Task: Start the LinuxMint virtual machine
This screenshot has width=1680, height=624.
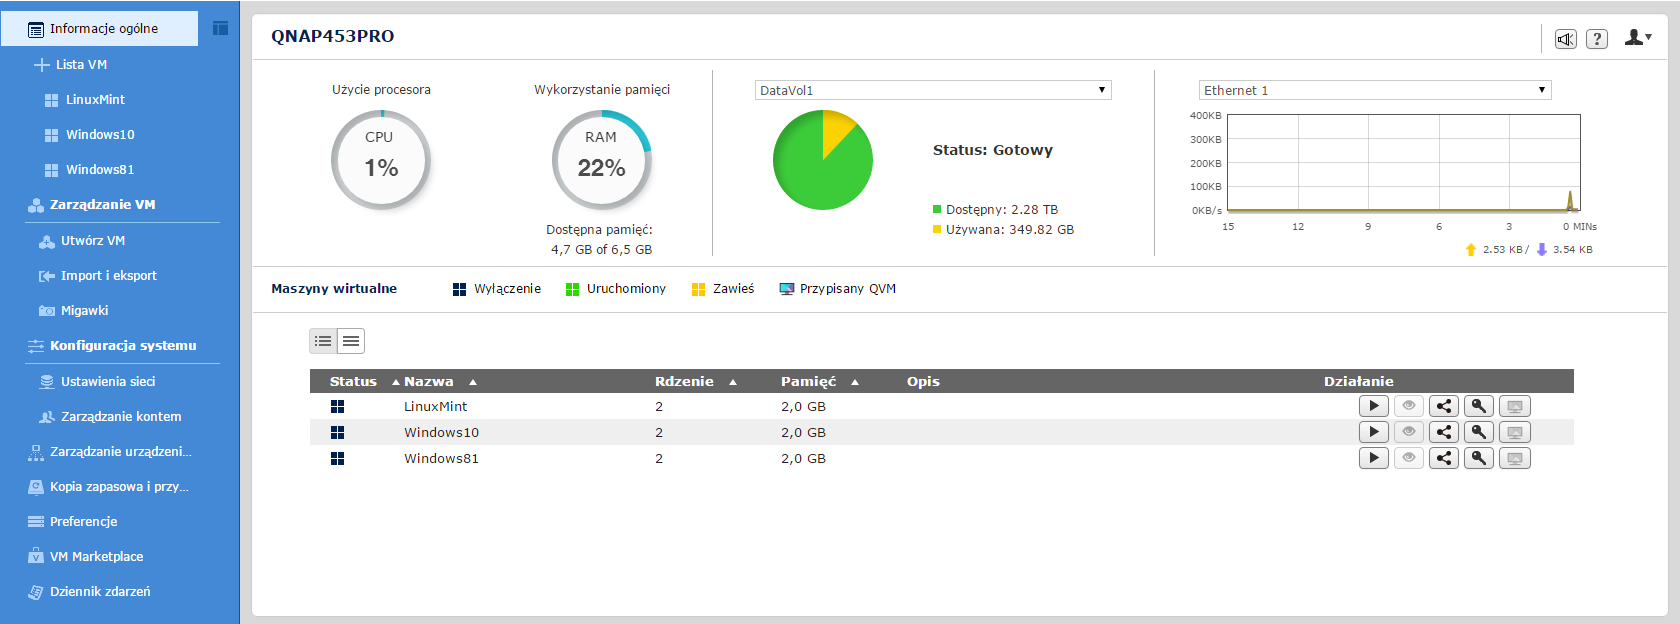Action: [1373, 406]
